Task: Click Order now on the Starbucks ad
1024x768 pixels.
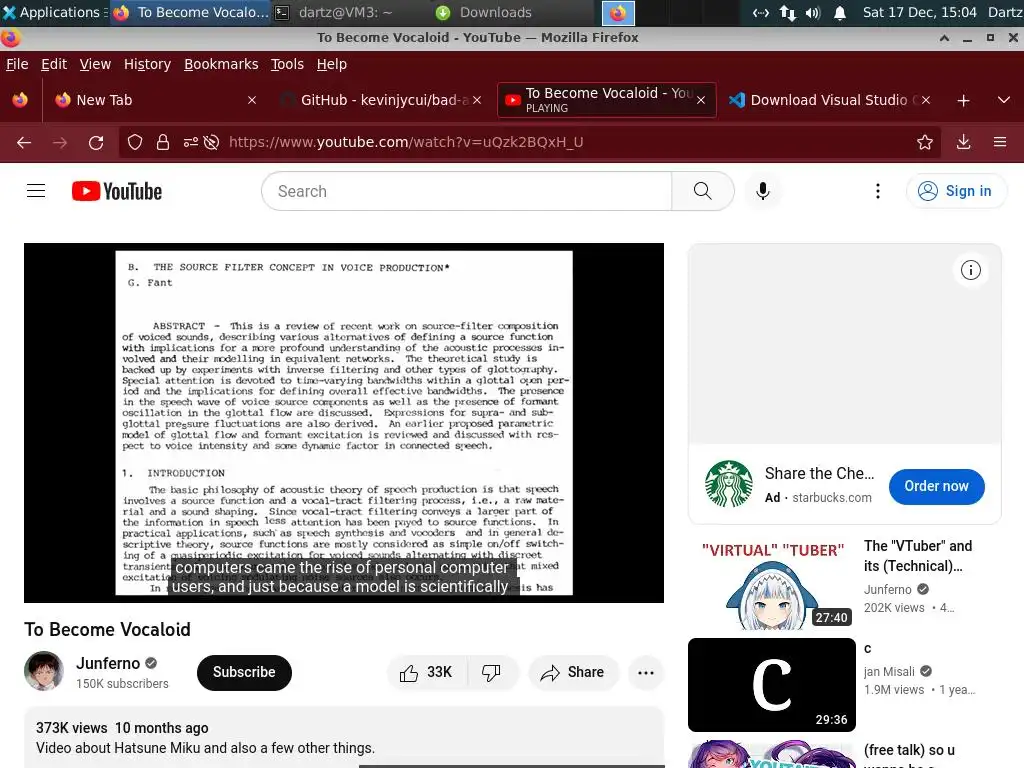Action: click(x=936, y=487)
